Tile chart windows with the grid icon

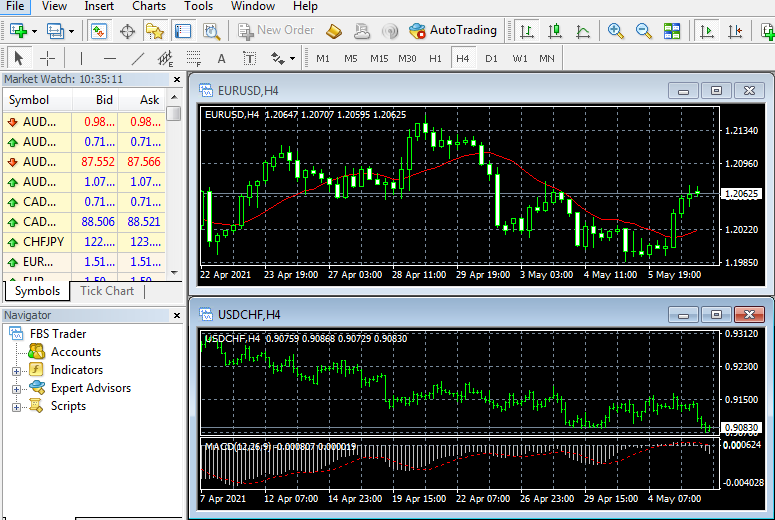point(672,31)
